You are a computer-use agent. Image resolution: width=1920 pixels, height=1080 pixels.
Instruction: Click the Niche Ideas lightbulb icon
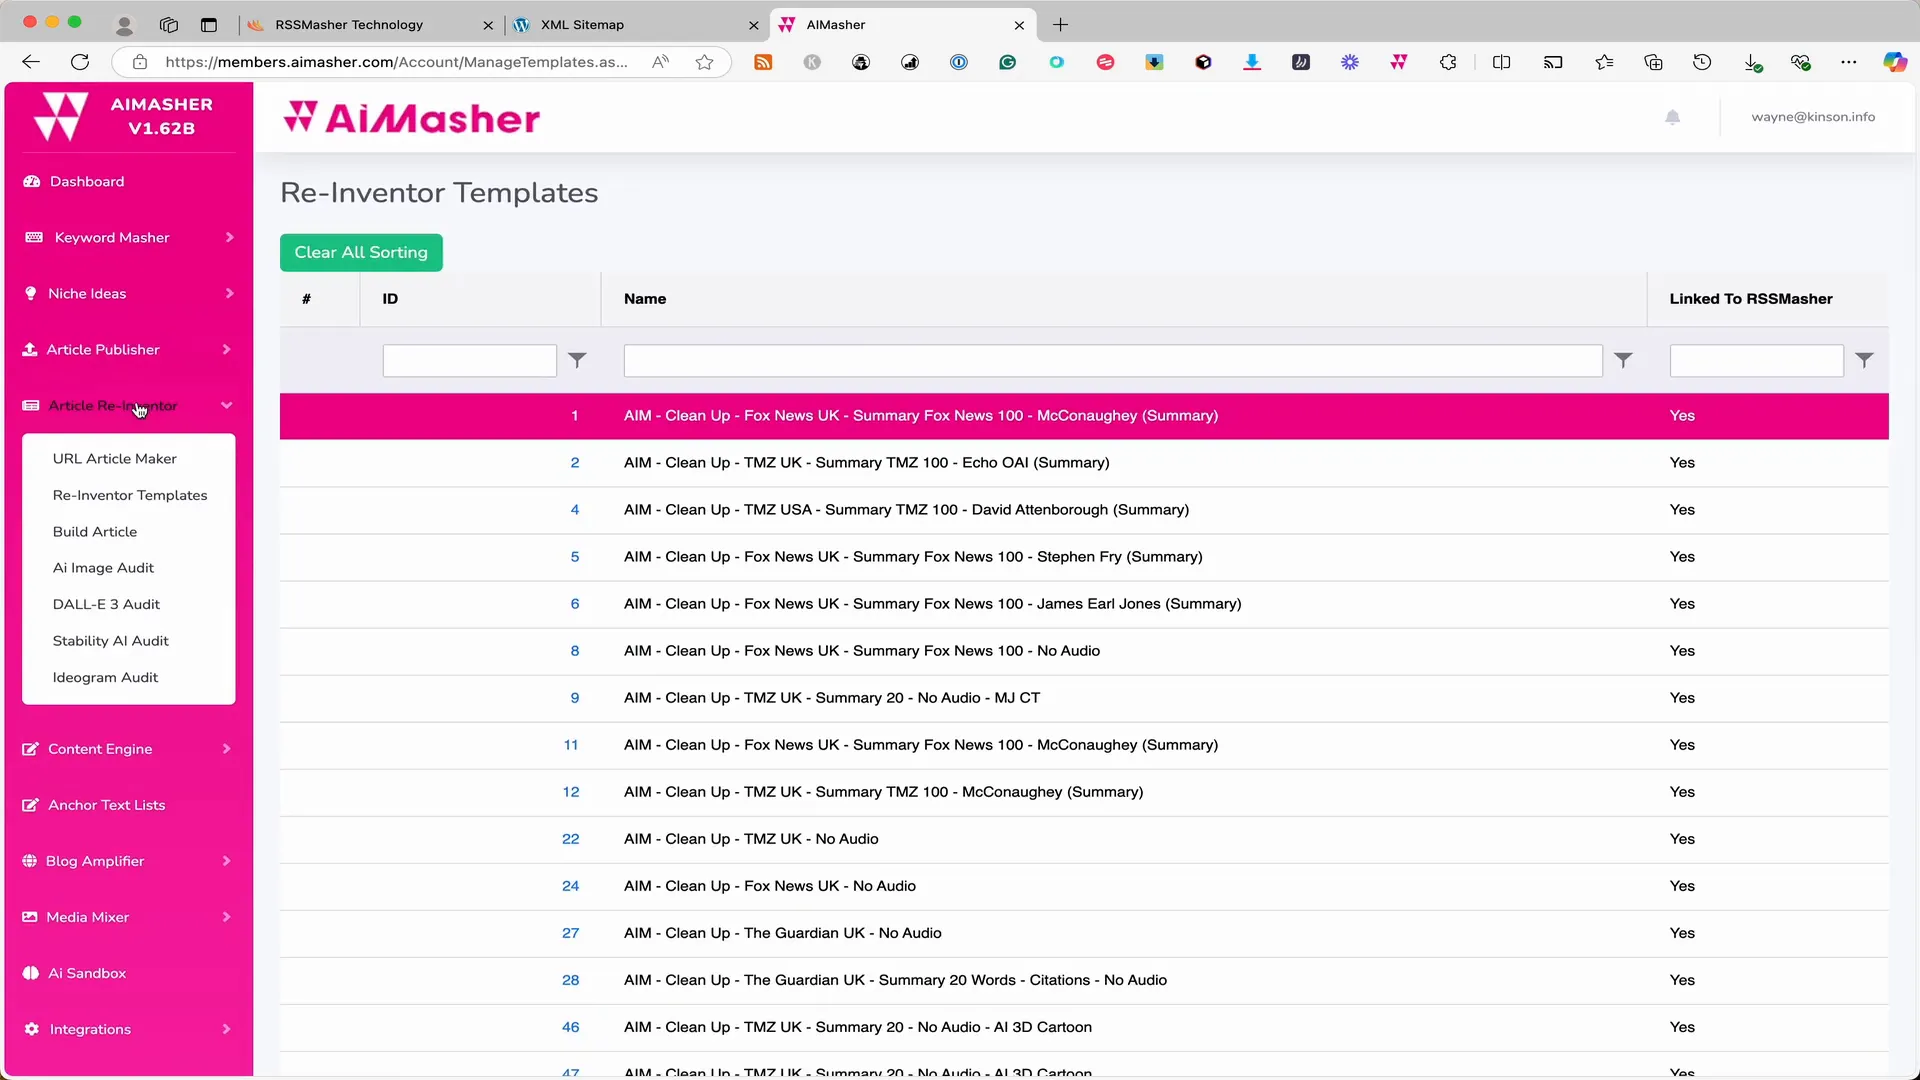[31, 293]
